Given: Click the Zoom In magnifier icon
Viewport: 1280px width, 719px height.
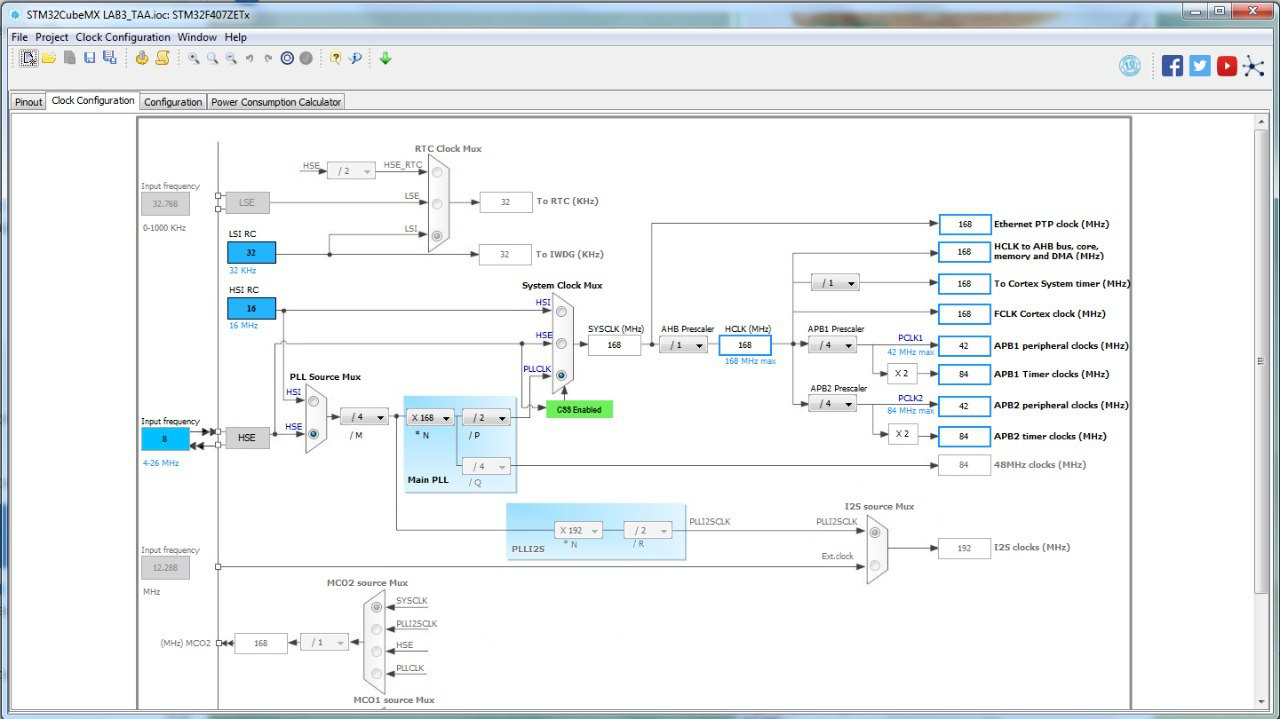Looking at the screenshot, I should tap(194, 58).
